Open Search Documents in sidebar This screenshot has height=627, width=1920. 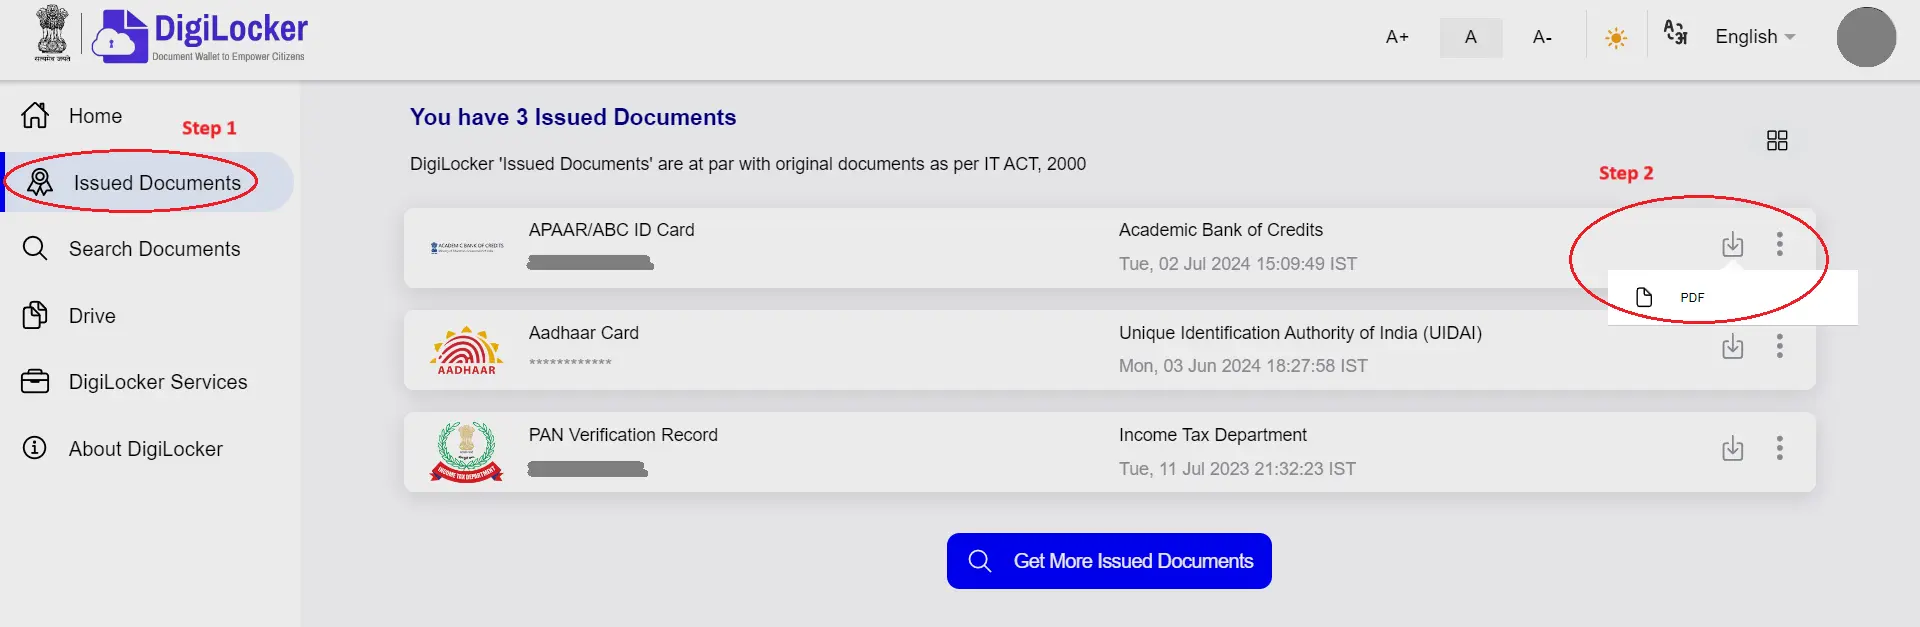pos(154,249)
